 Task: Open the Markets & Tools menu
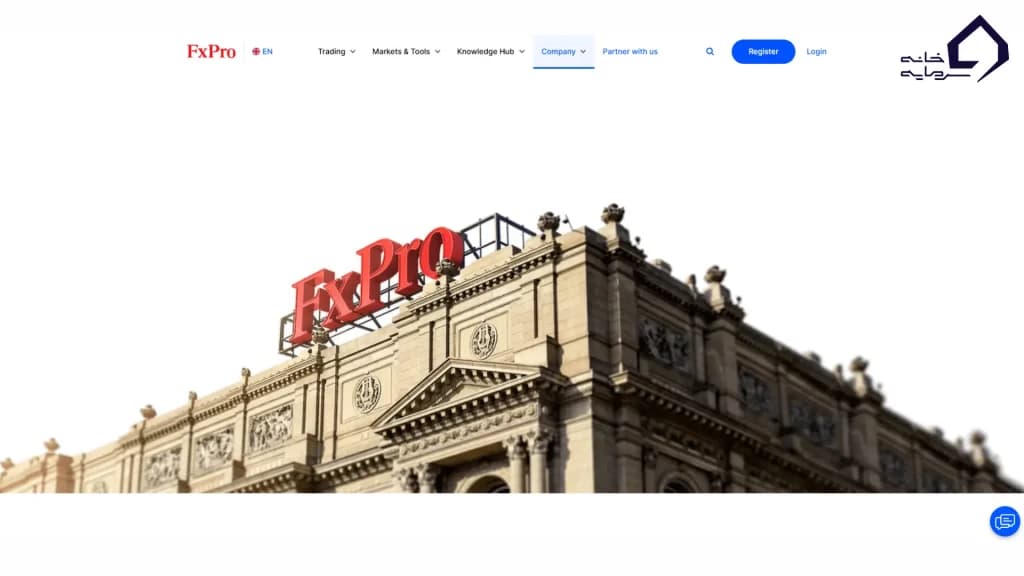406,52
